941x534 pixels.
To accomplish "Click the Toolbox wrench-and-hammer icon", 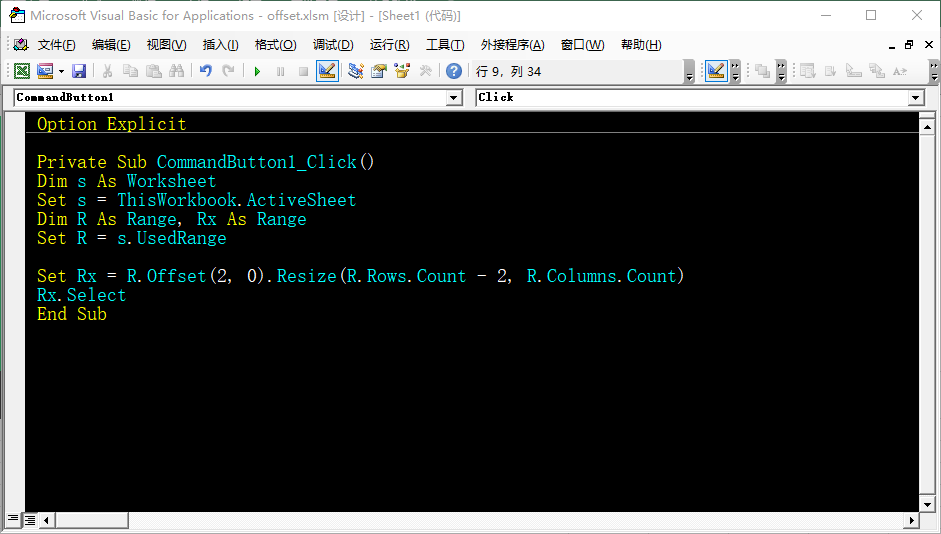I will click(425, 71).
